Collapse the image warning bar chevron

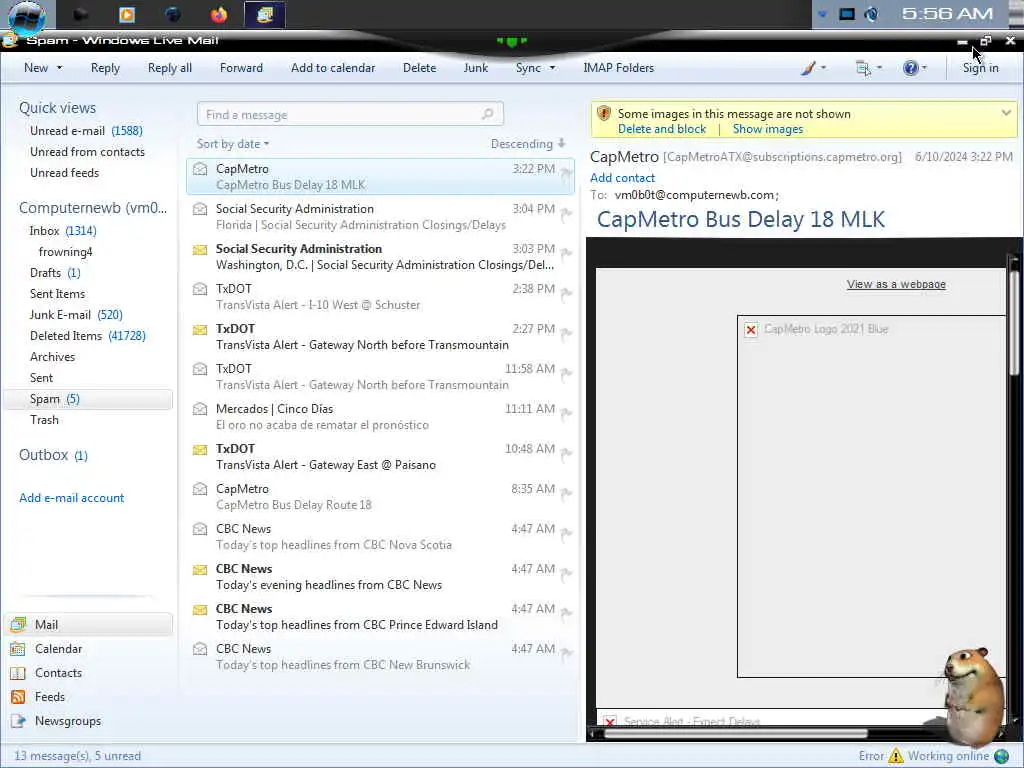point(1006,113)
